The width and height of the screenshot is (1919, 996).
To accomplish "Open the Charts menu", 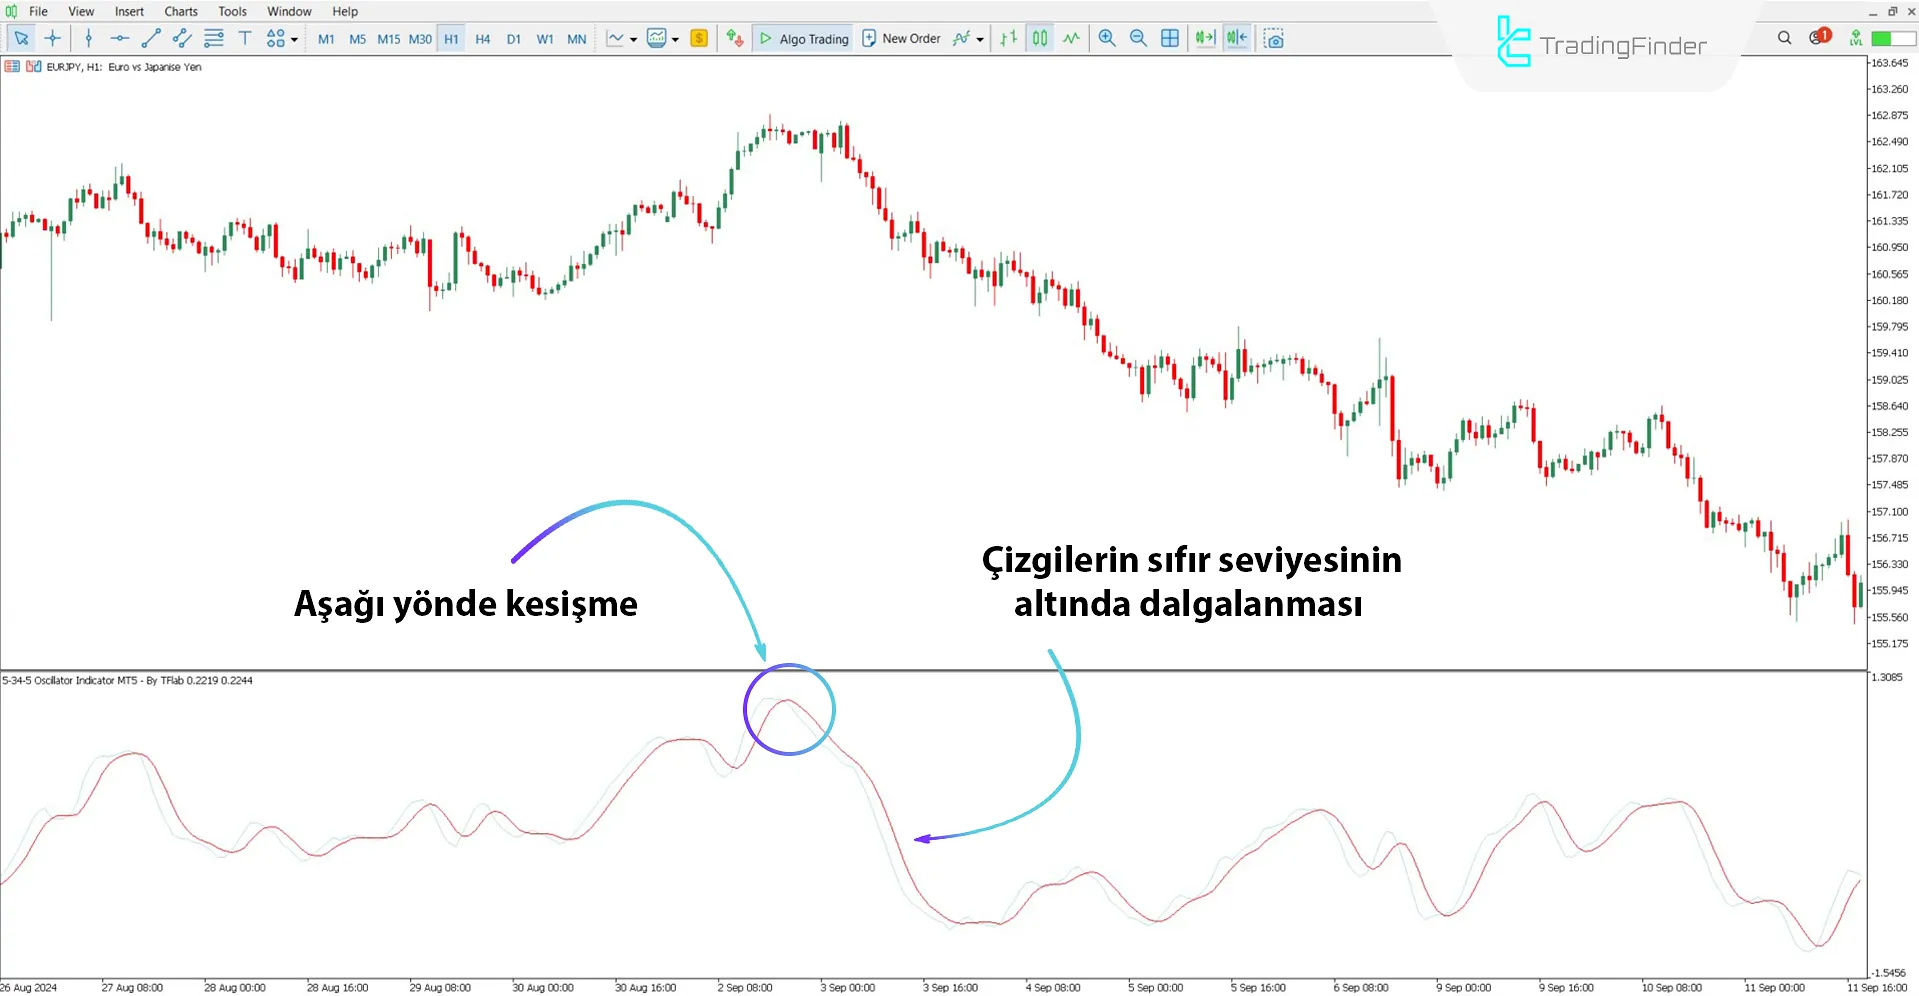I will [180, 11].
